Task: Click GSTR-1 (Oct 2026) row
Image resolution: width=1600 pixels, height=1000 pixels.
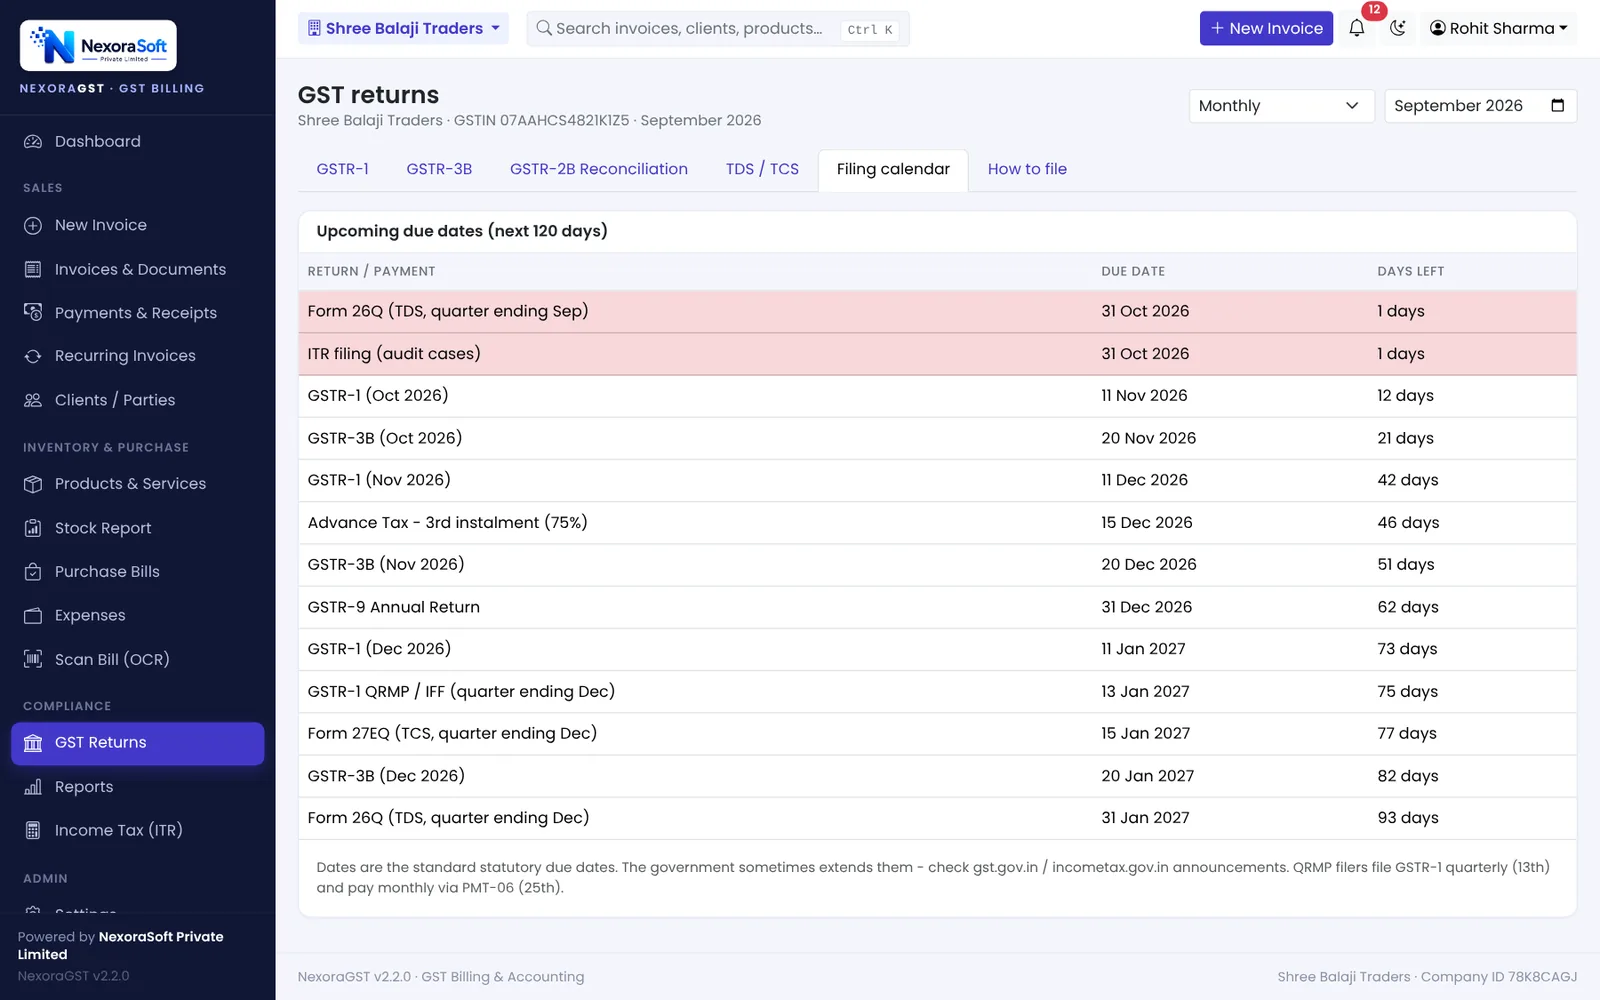Action: [x=937, y=396]
